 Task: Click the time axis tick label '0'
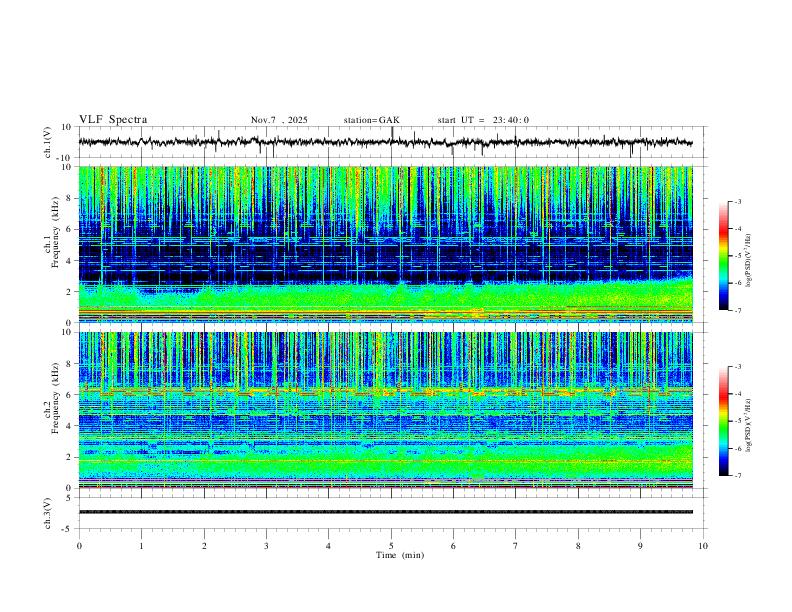79,546
